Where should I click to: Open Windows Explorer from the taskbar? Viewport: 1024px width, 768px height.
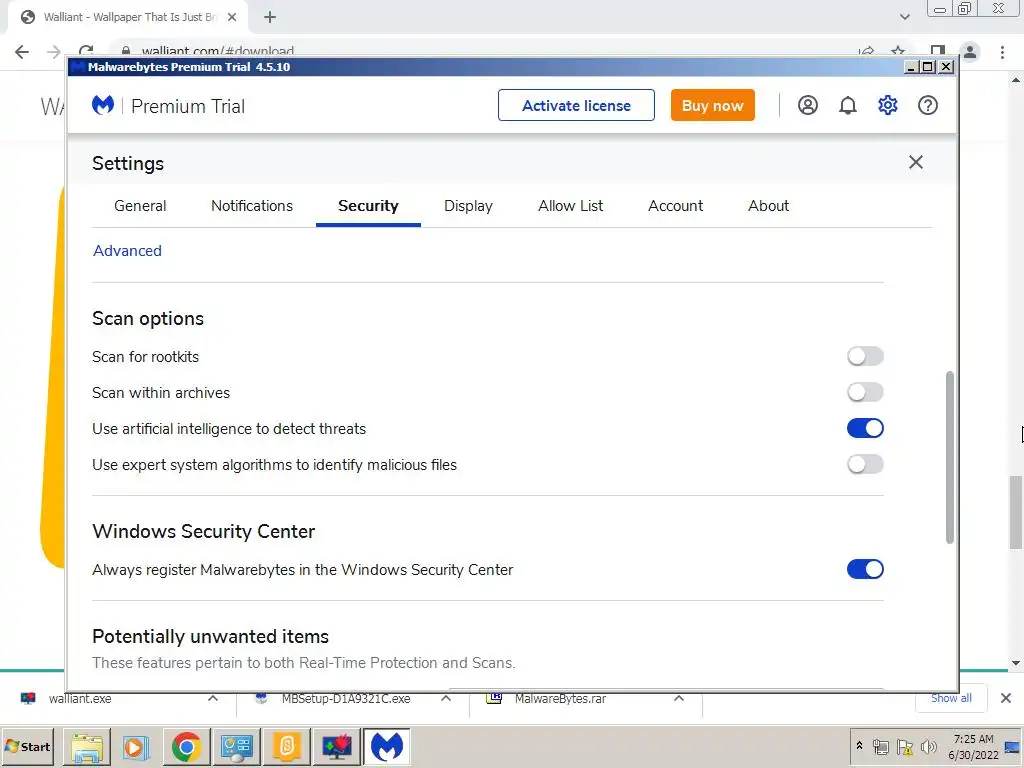pyautogui.click(x=87, y=746)
